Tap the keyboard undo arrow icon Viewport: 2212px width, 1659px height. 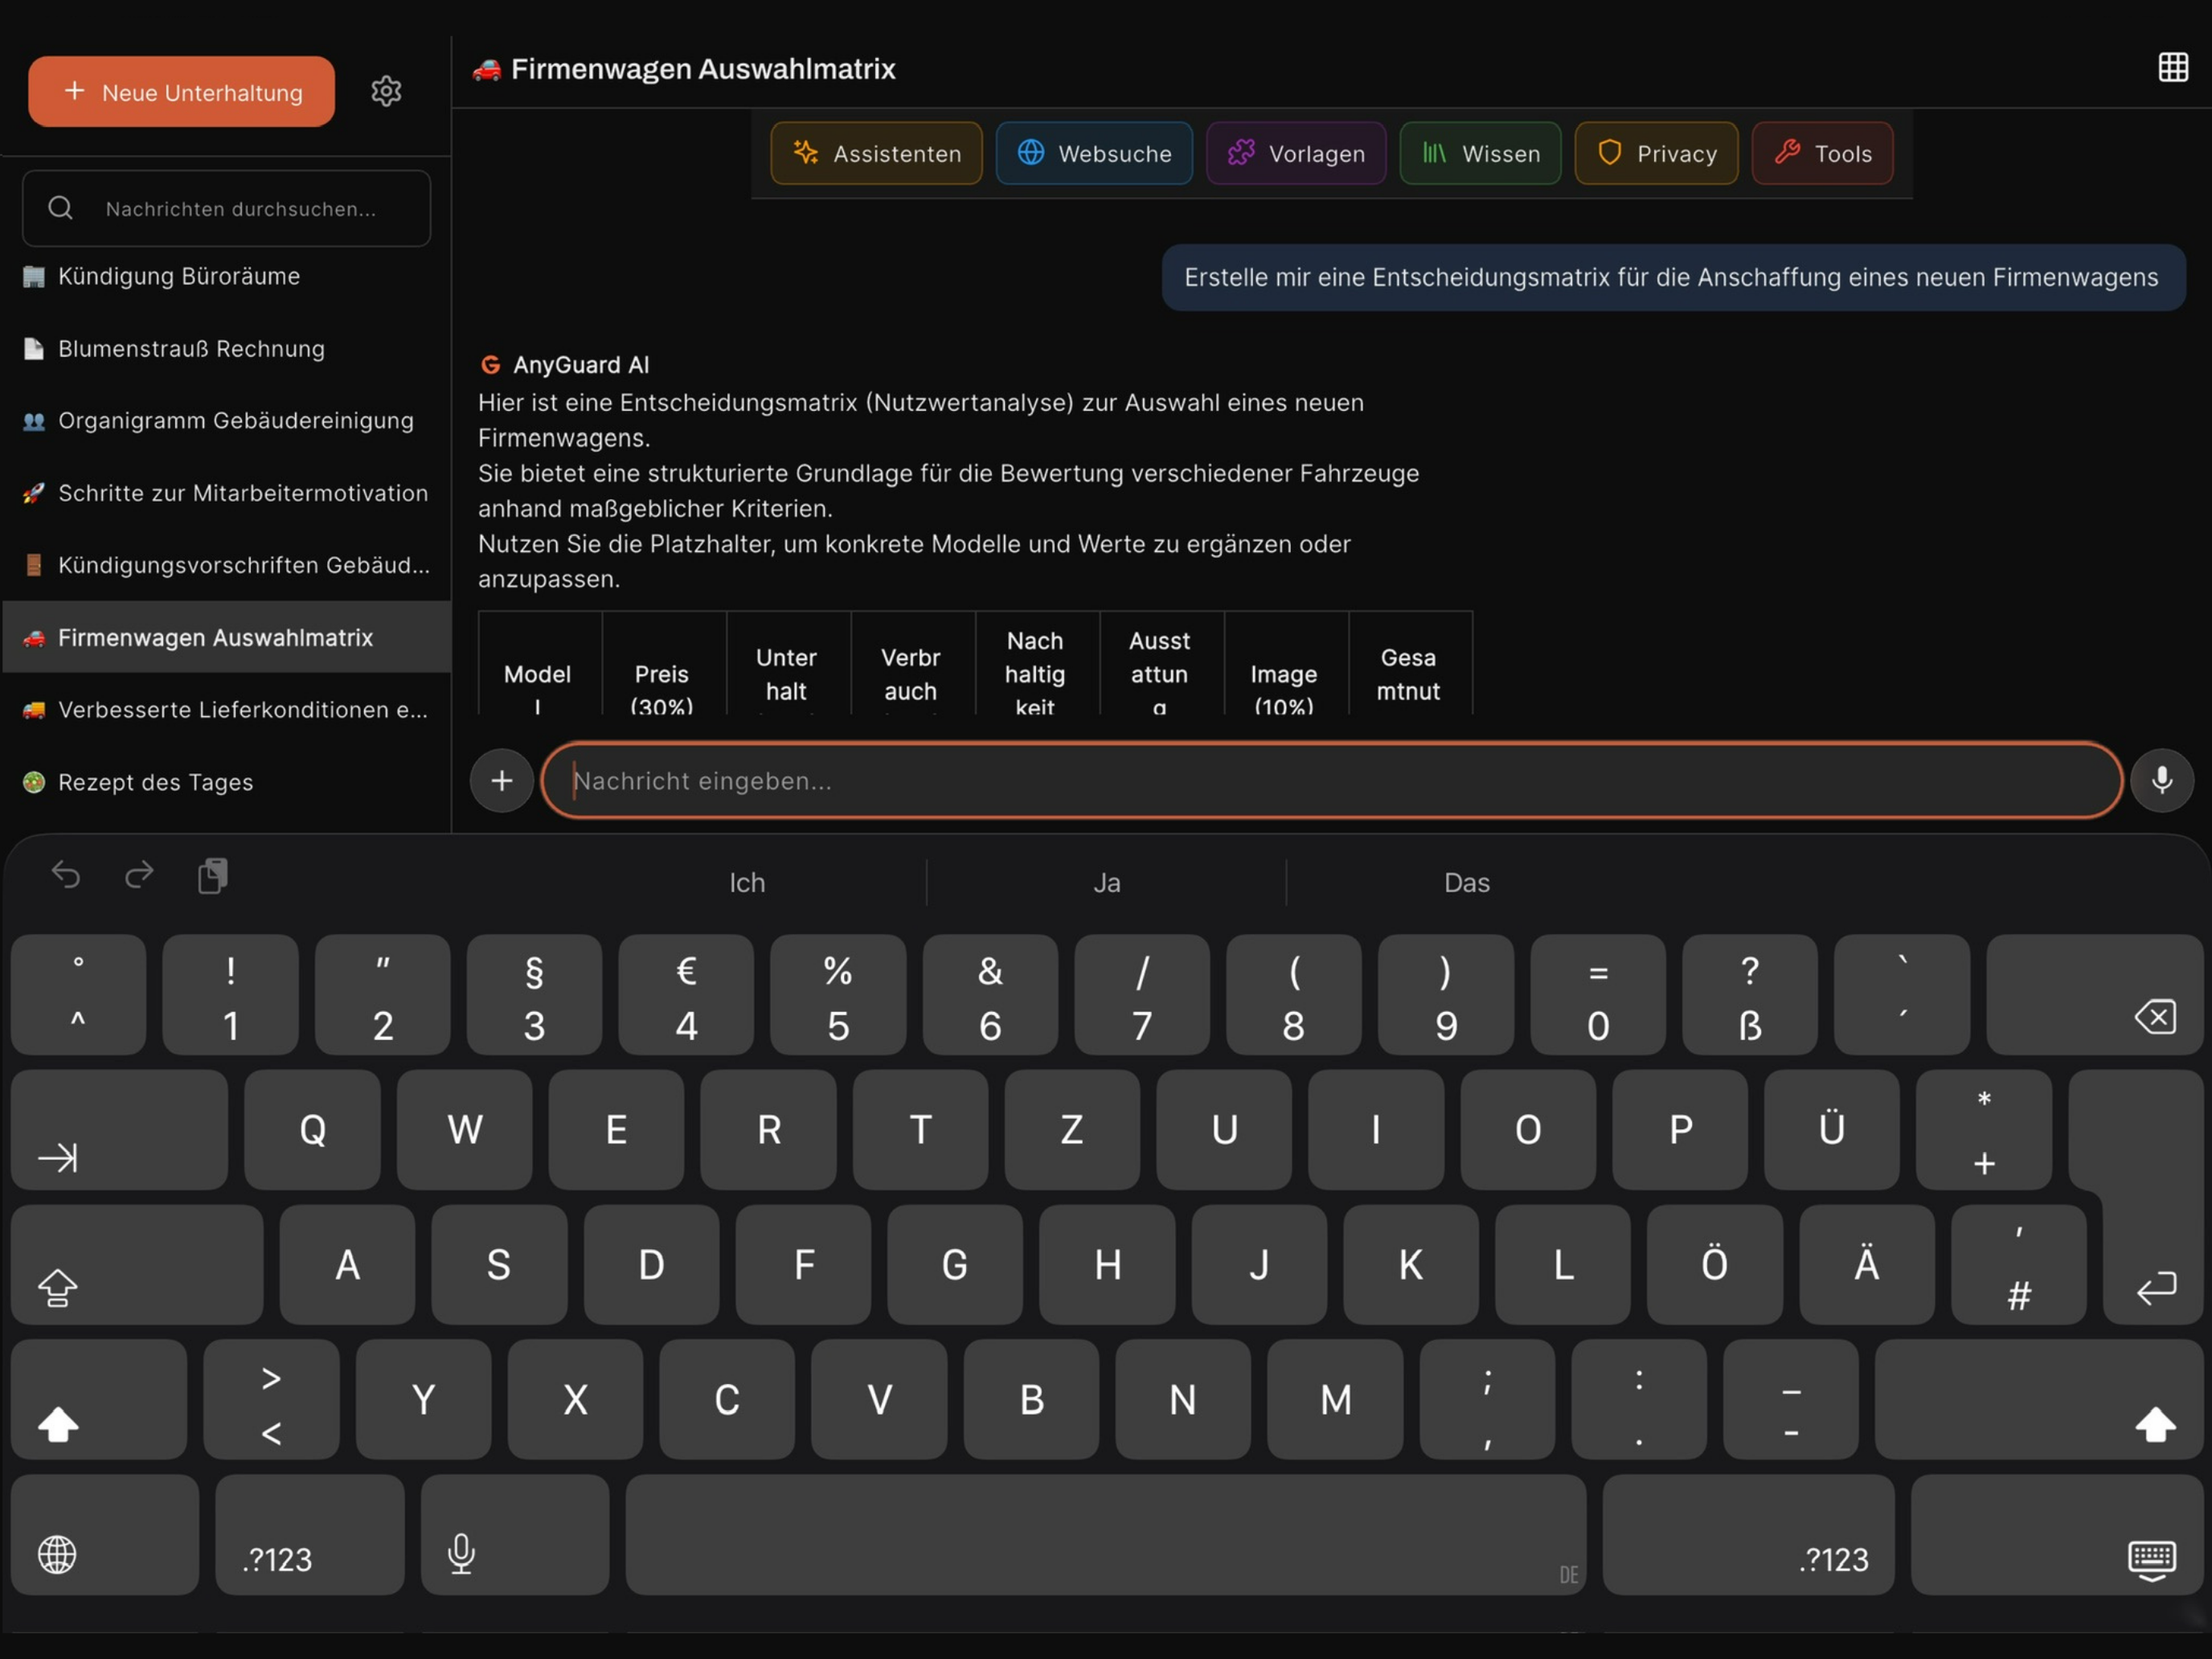coord(66,876)
